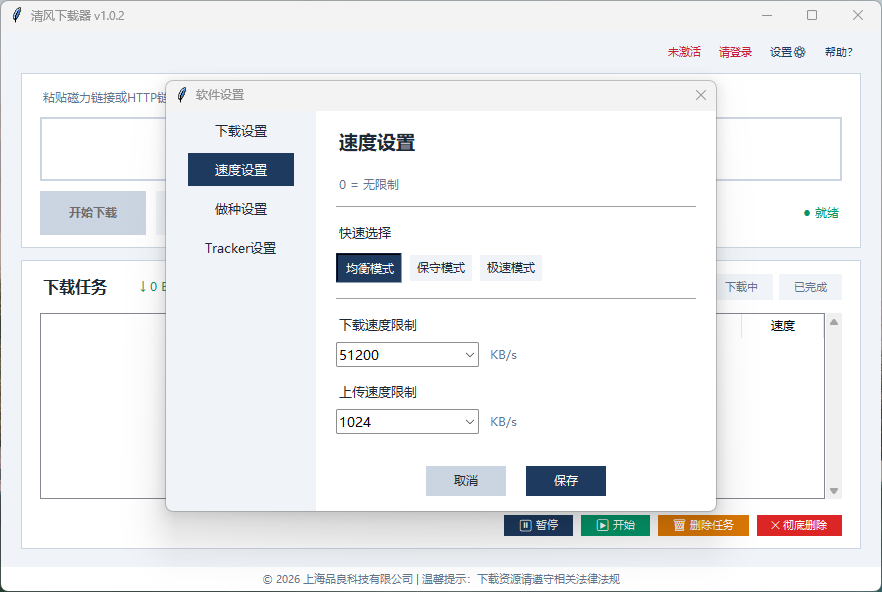The height and width of the screenshot is (592, 882).
Task: Expand the 下载速度限制 dropdown arrow
Action: 470,355
